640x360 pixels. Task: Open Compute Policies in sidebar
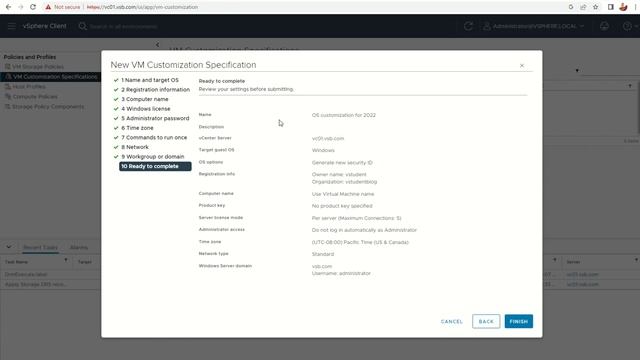pyautogui.click(x=35, y=97)
